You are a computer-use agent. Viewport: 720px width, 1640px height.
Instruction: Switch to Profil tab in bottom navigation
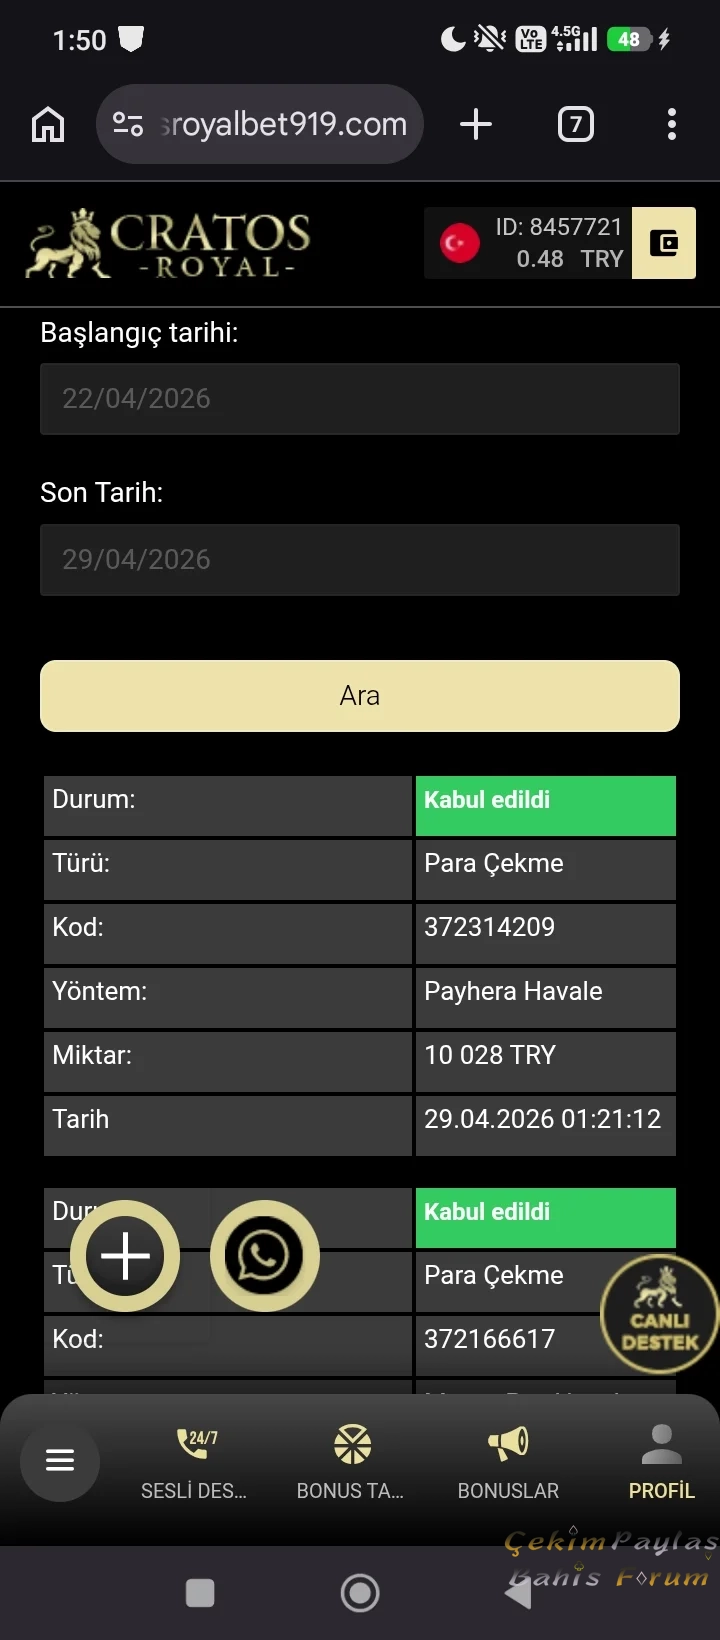click(660, 1463)
